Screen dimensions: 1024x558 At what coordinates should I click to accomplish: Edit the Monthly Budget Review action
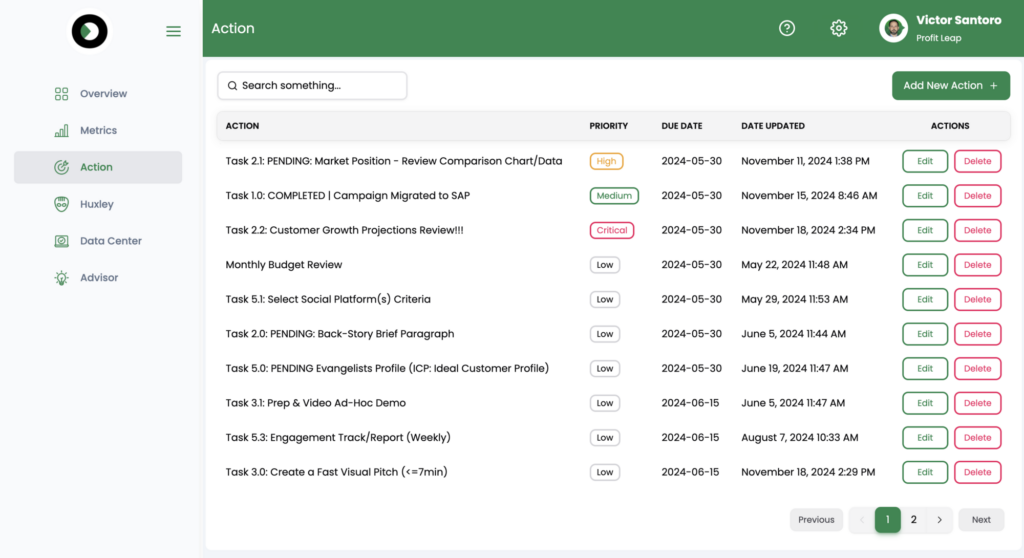coord(925,265)
